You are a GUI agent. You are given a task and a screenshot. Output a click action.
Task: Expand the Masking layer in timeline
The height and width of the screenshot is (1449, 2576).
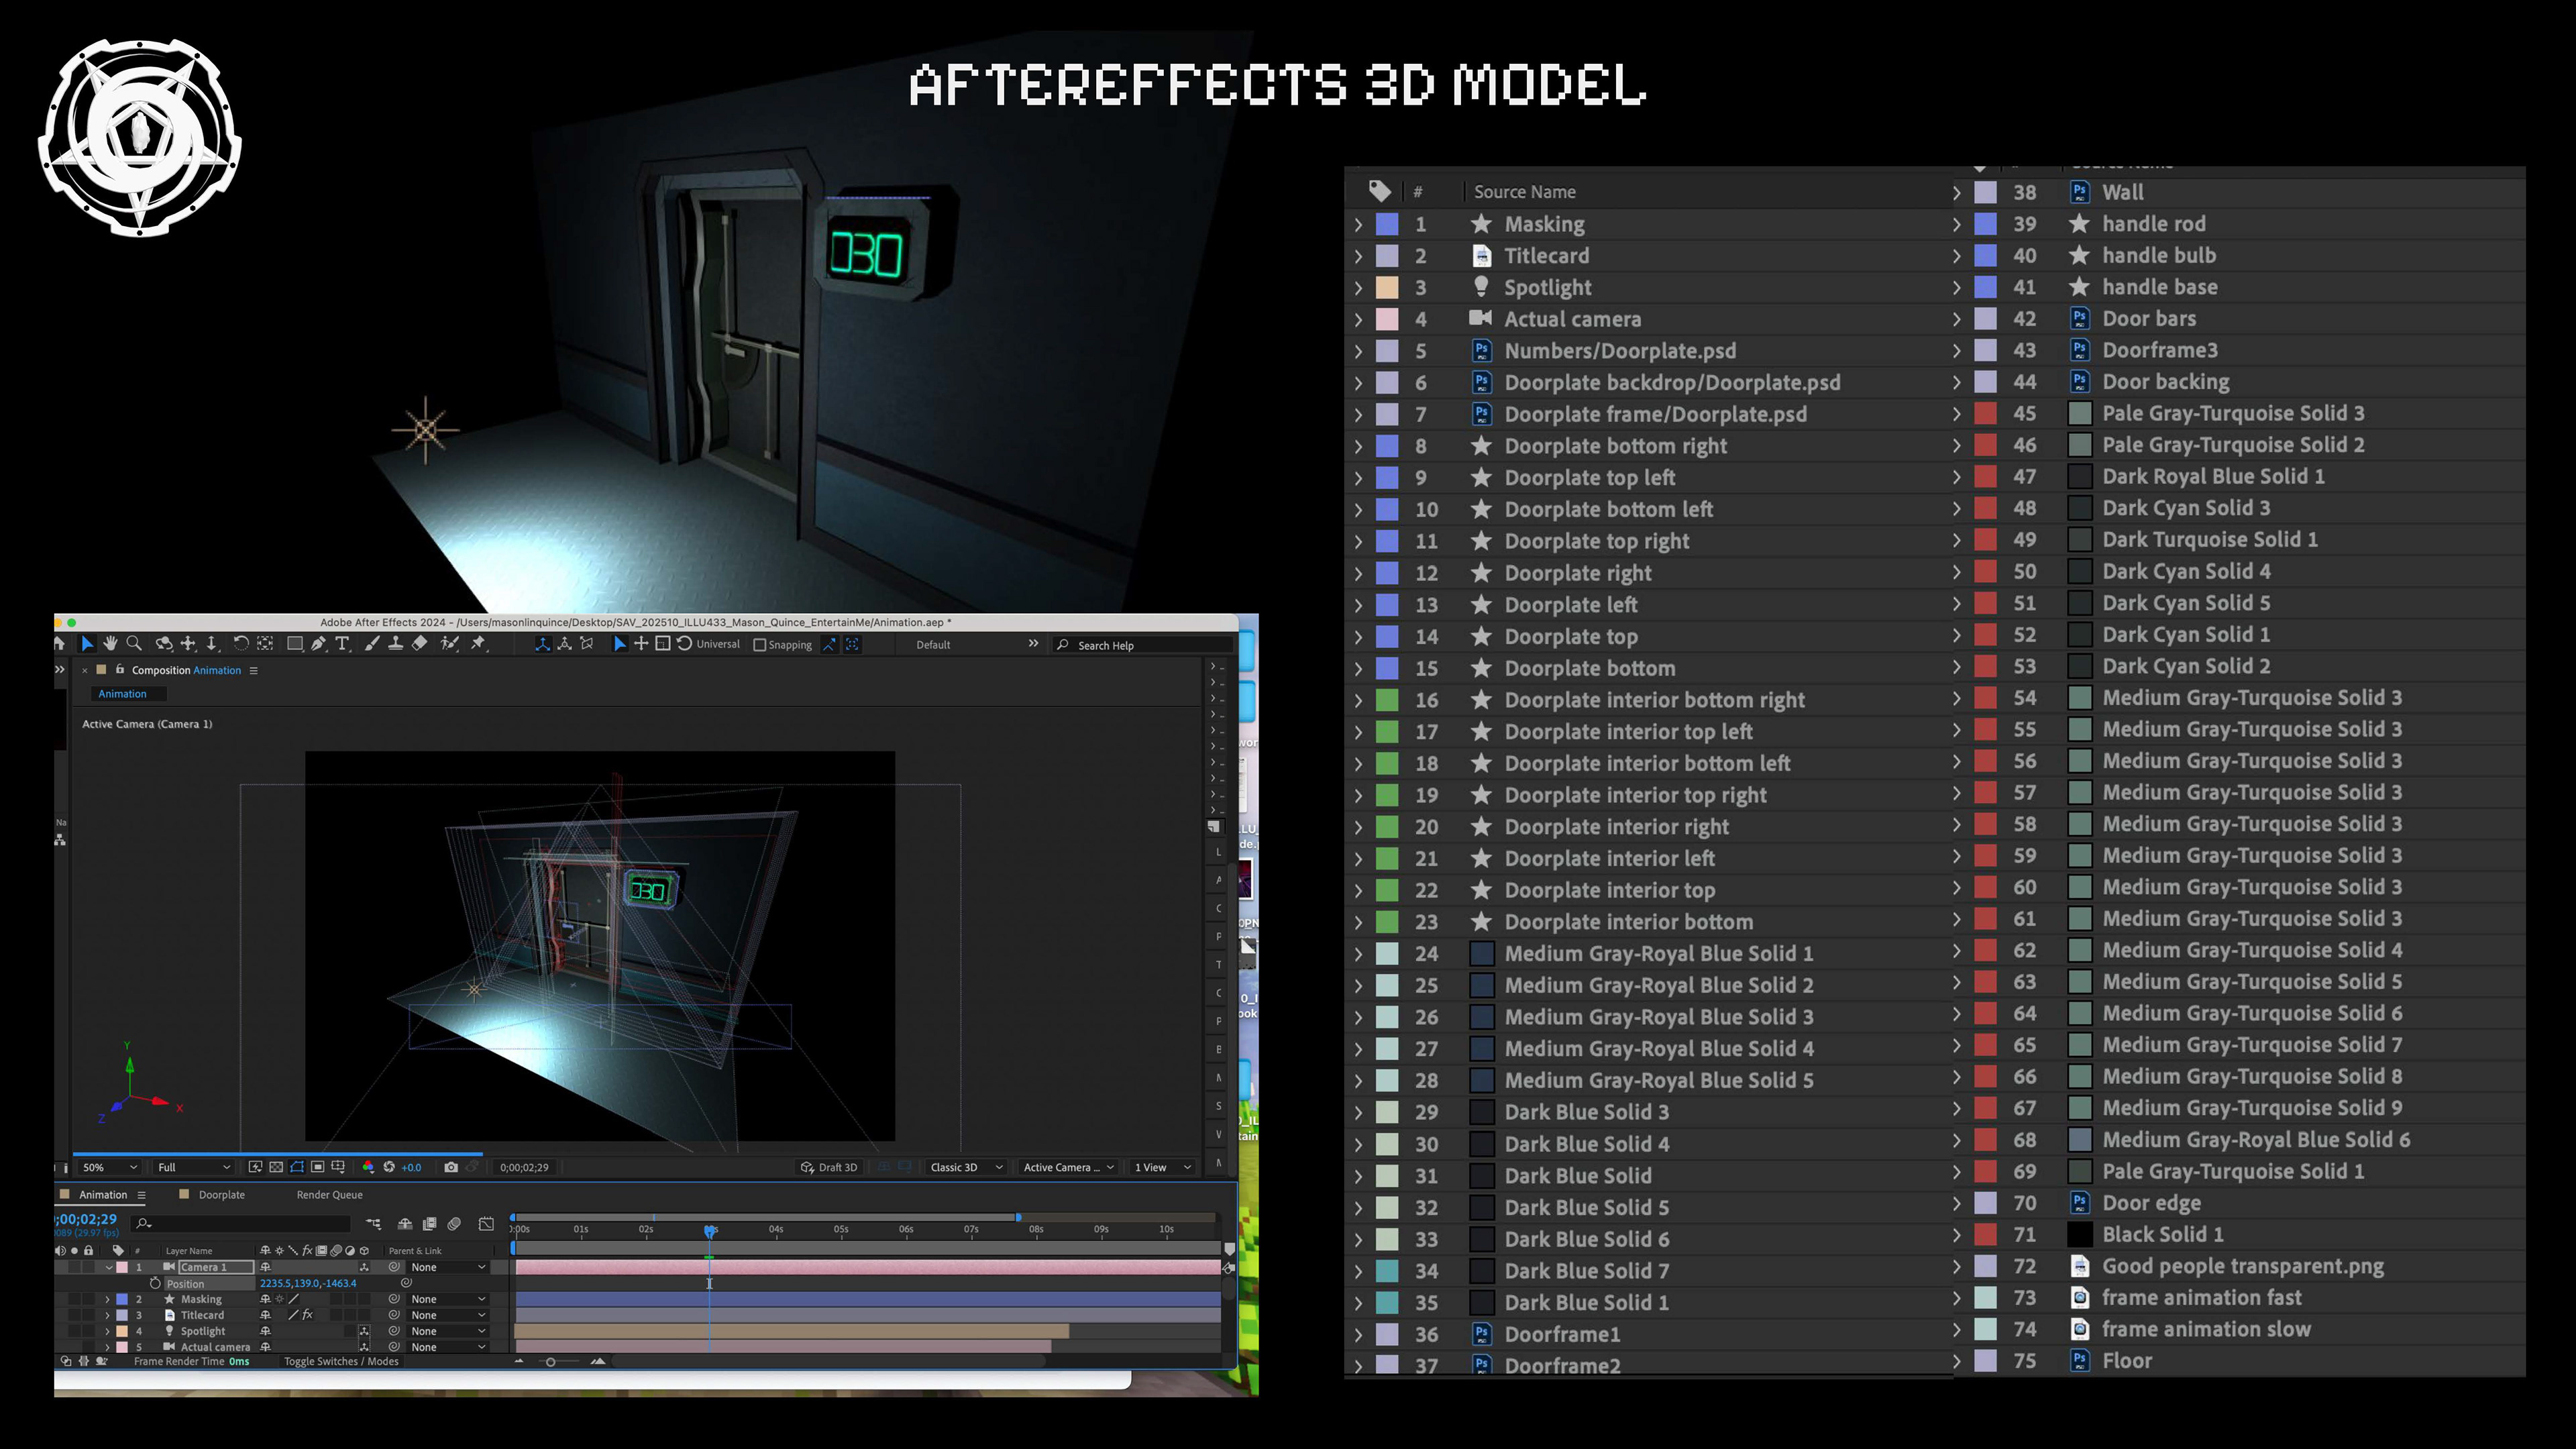[x=108, y=1299]
